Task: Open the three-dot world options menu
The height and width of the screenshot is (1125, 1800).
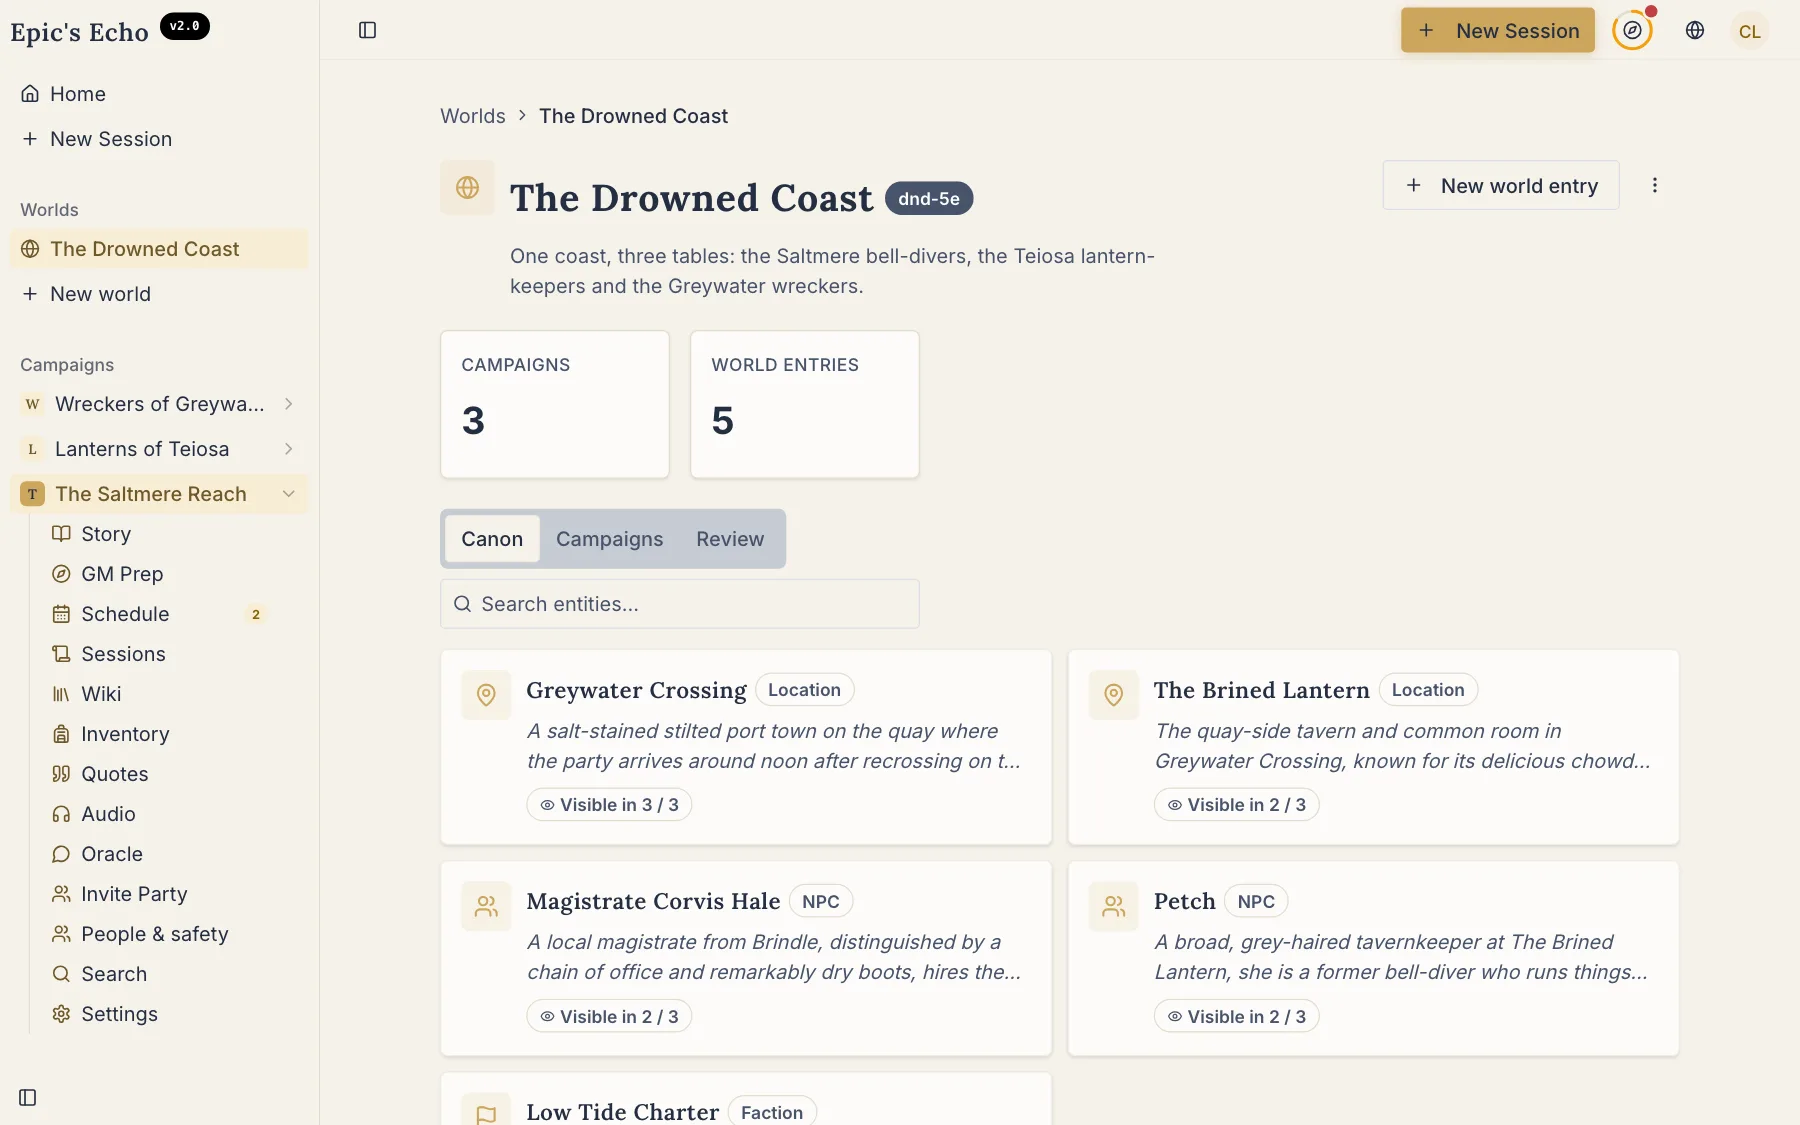Action: 1655,185
